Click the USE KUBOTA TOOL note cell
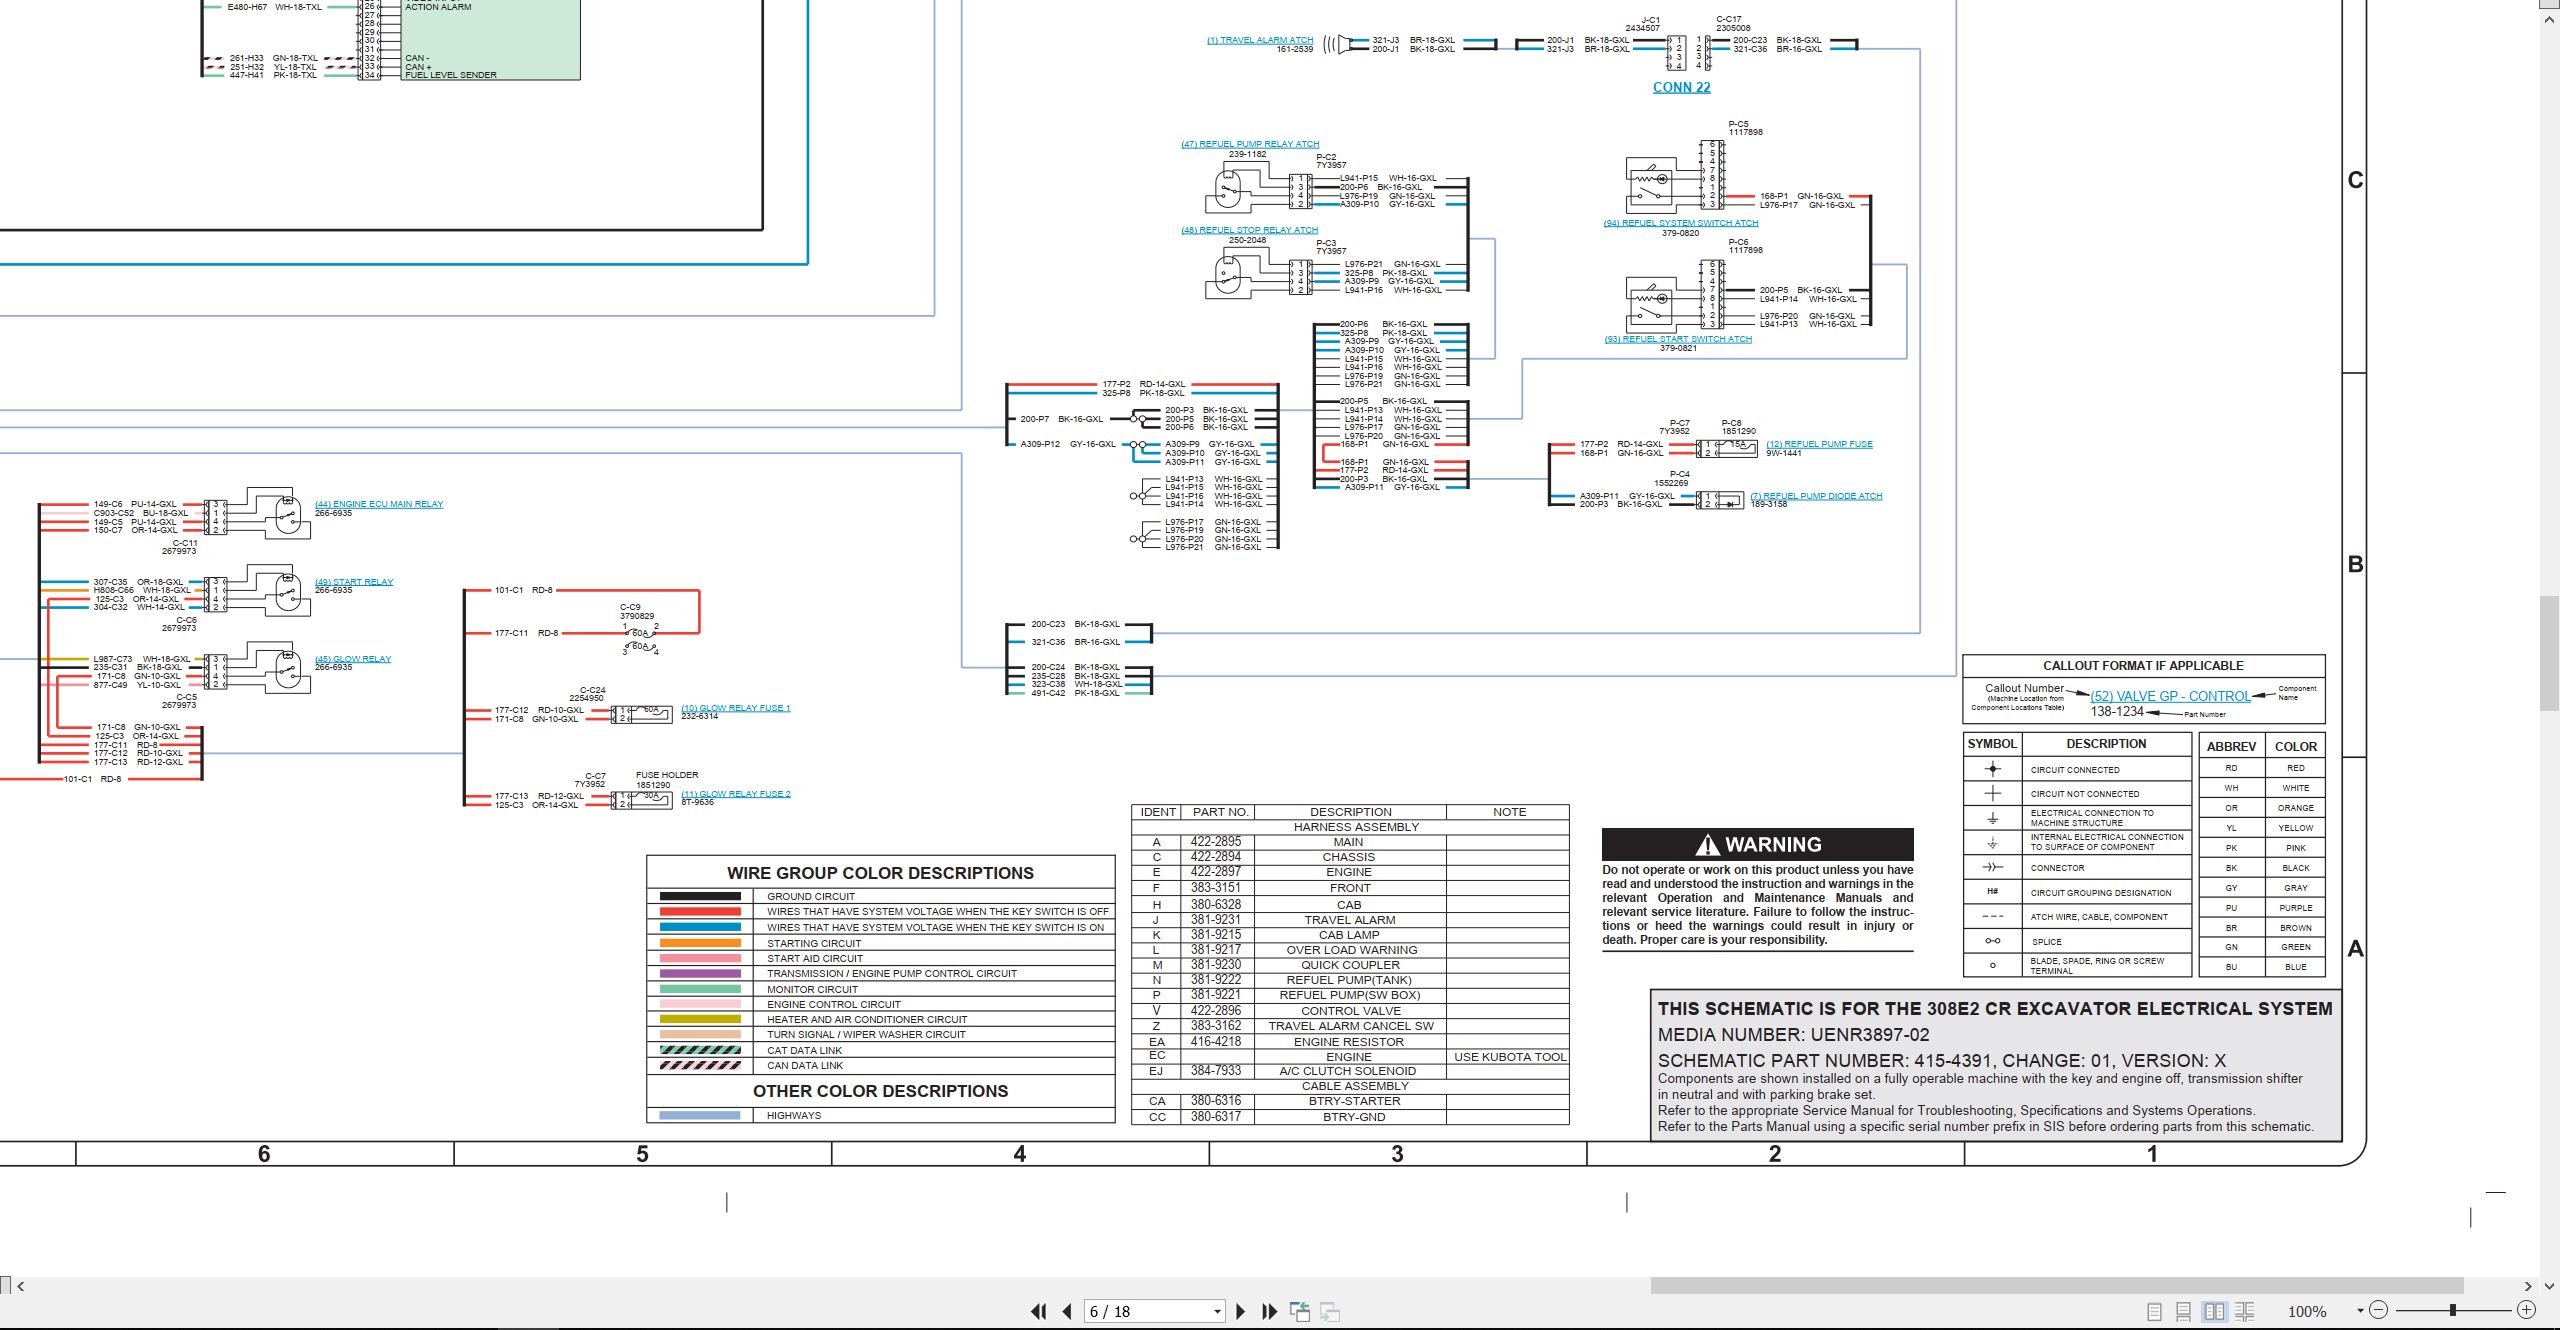 click(1509, 1057)
